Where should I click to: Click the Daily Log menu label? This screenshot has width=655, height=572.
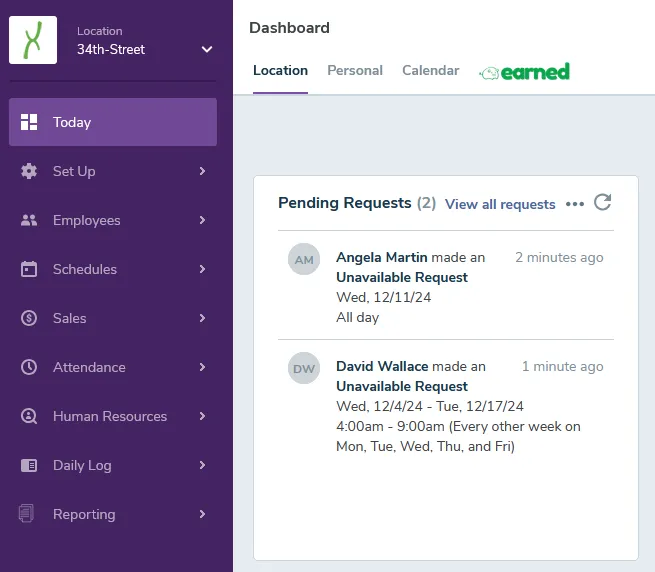82,465
